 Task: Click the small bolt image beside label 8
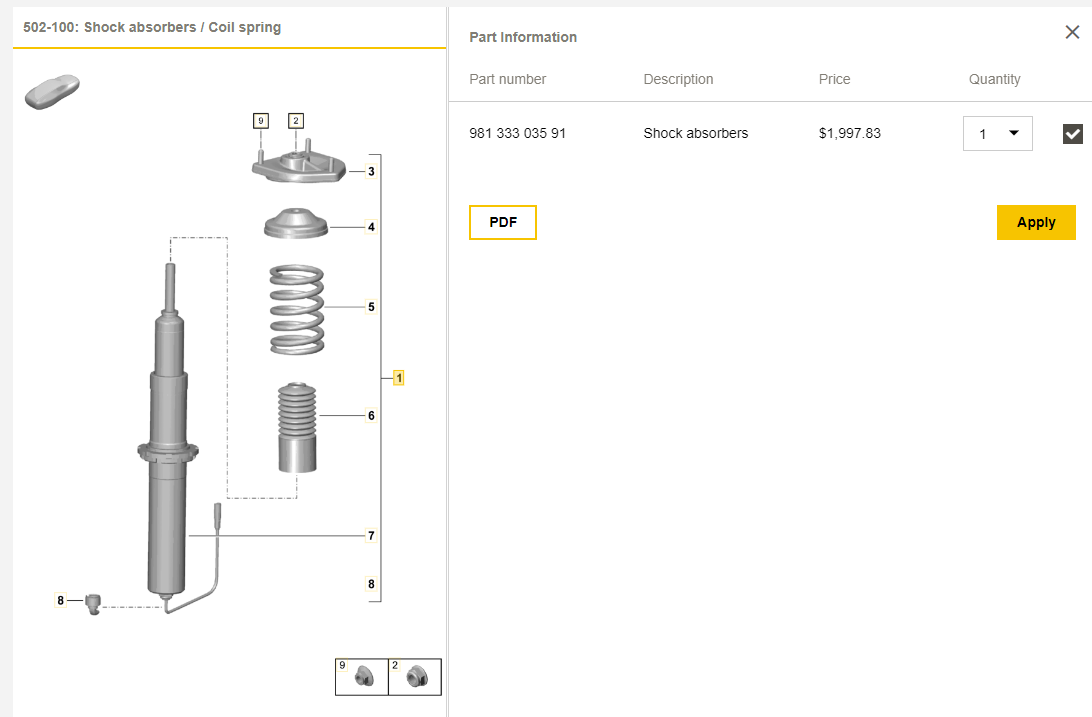pos(95,603)
